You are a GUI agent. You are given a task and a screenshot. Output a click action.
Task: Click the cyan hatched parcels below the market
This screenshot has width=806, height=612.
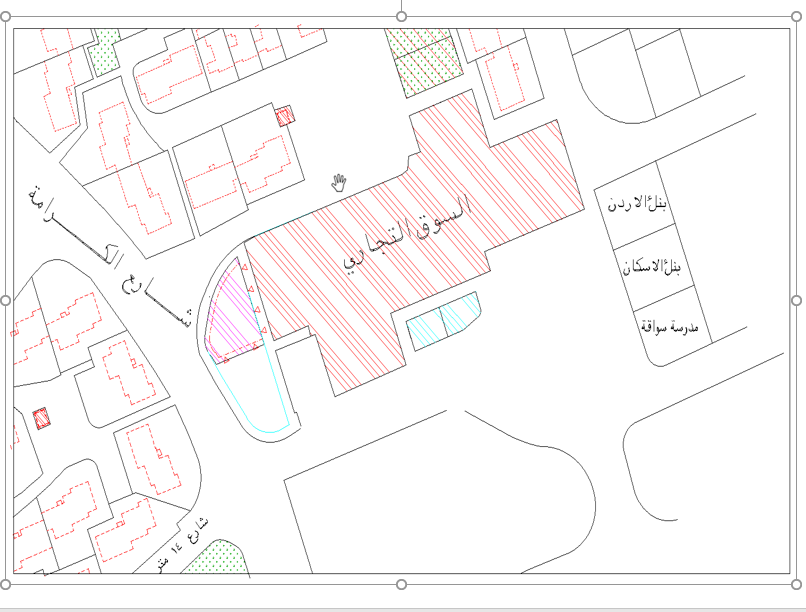444,320
